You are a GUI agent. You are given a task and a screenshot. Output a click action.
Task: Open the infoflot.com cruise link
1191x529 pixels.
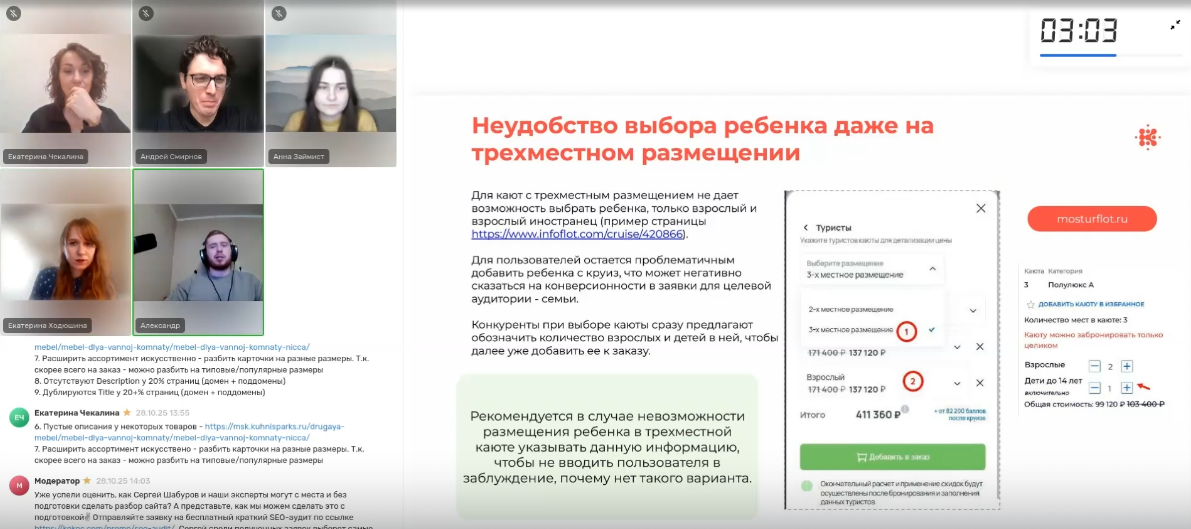[x=578, y=234]
